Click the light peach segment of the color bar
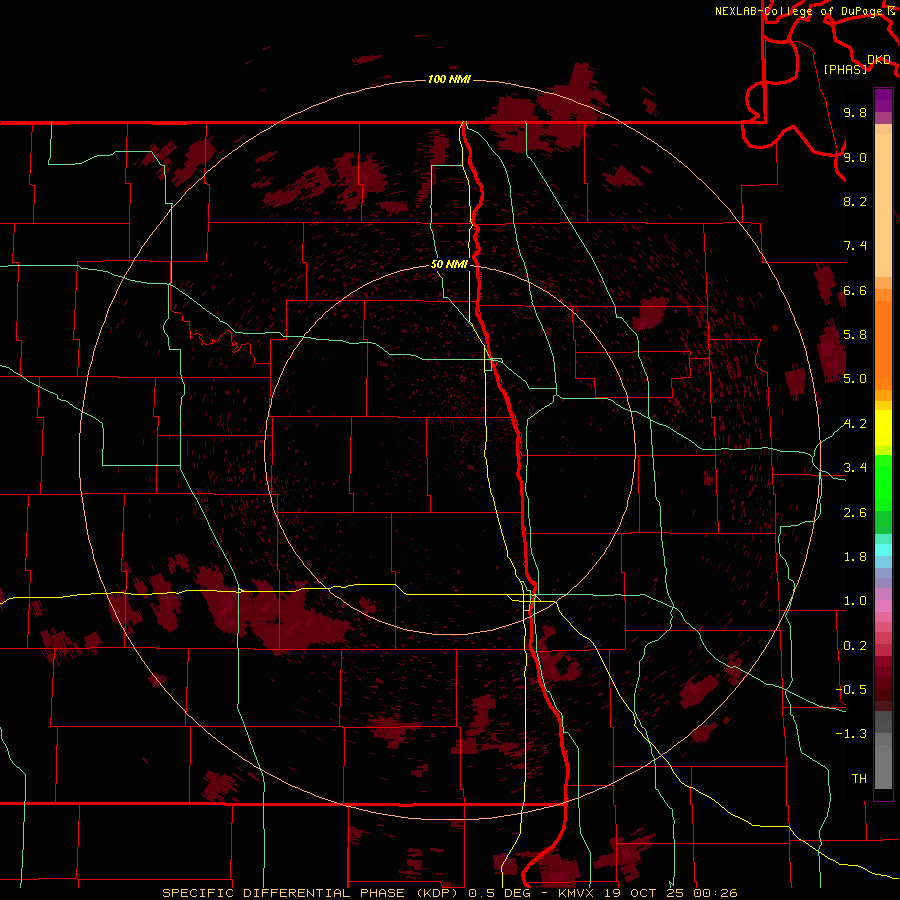 click(x=883, y=205)
